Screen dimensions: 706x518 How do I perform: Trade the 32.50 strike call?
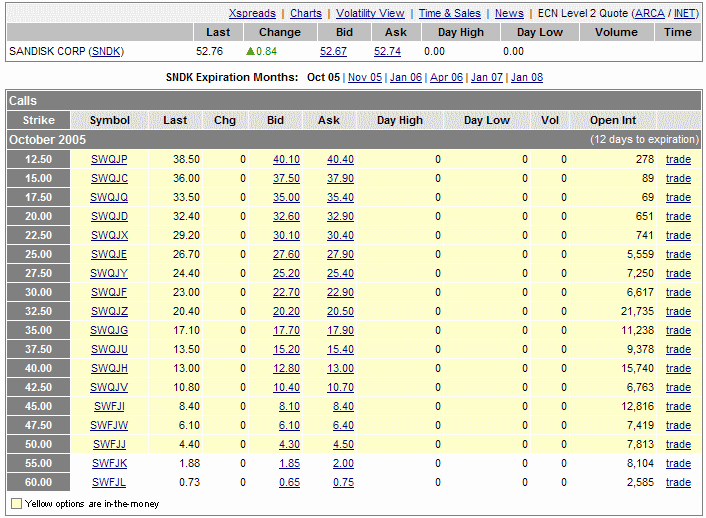pyautogui.click(x=678, y=311)
